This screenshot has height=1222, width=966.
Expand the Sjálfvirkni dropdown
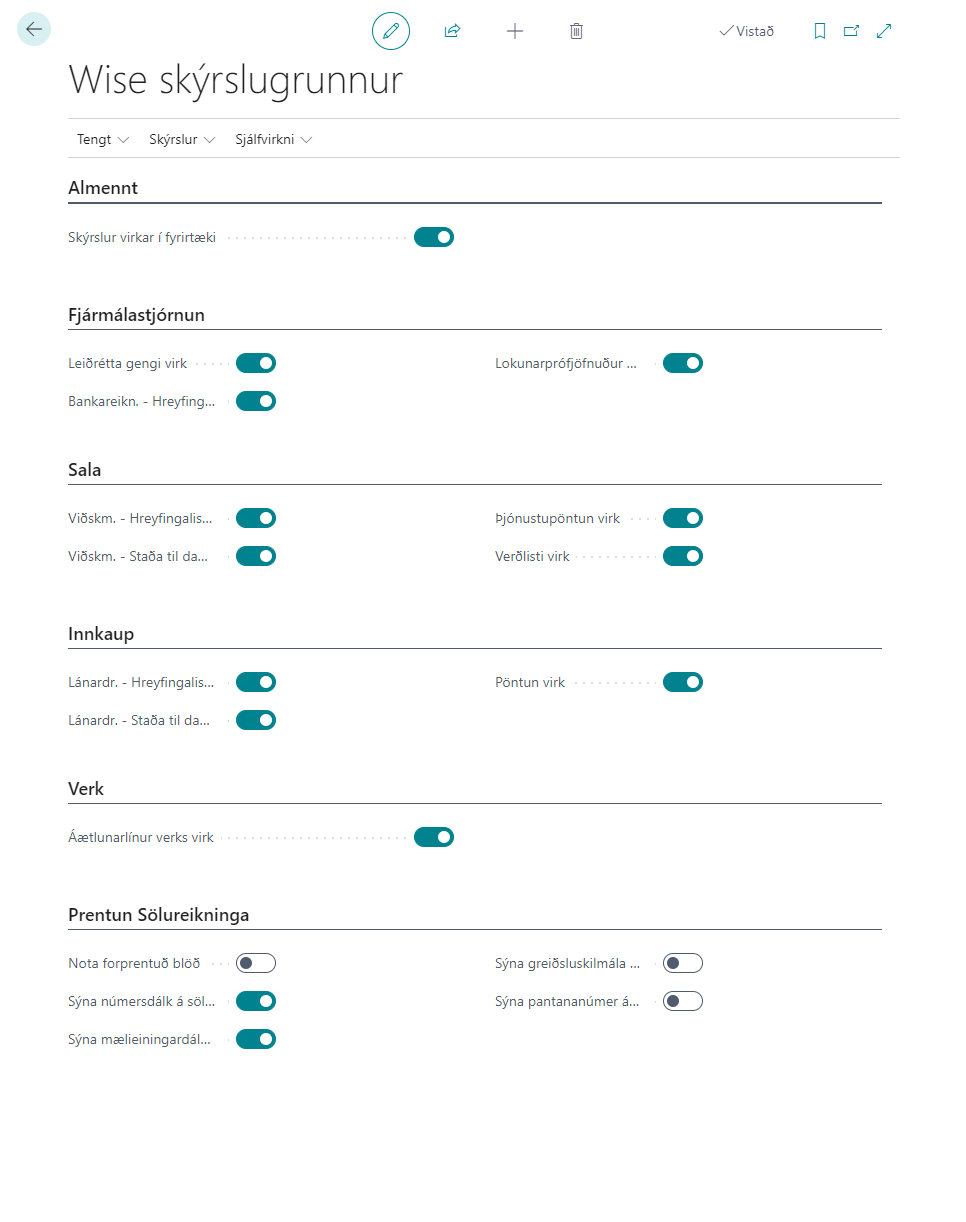tap(273, 140)
